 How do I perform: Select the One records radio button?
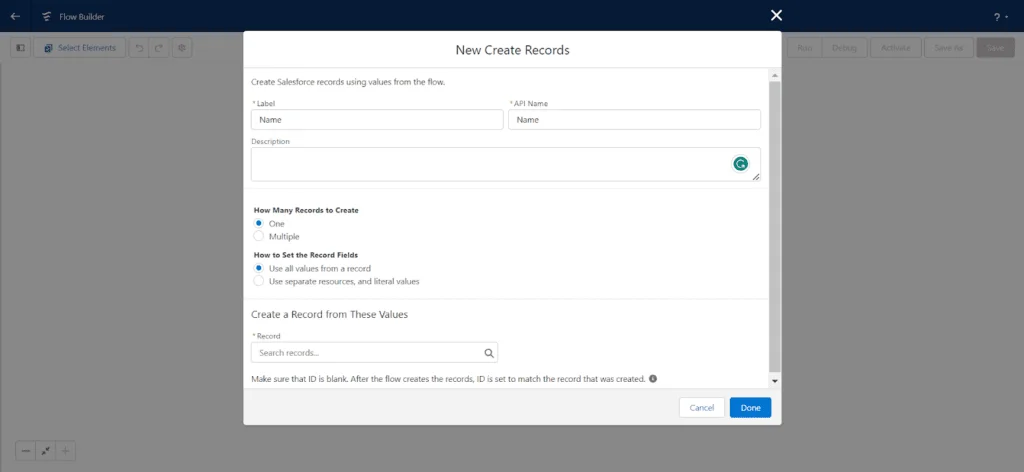pyautogui.click(x=258, y=223)
